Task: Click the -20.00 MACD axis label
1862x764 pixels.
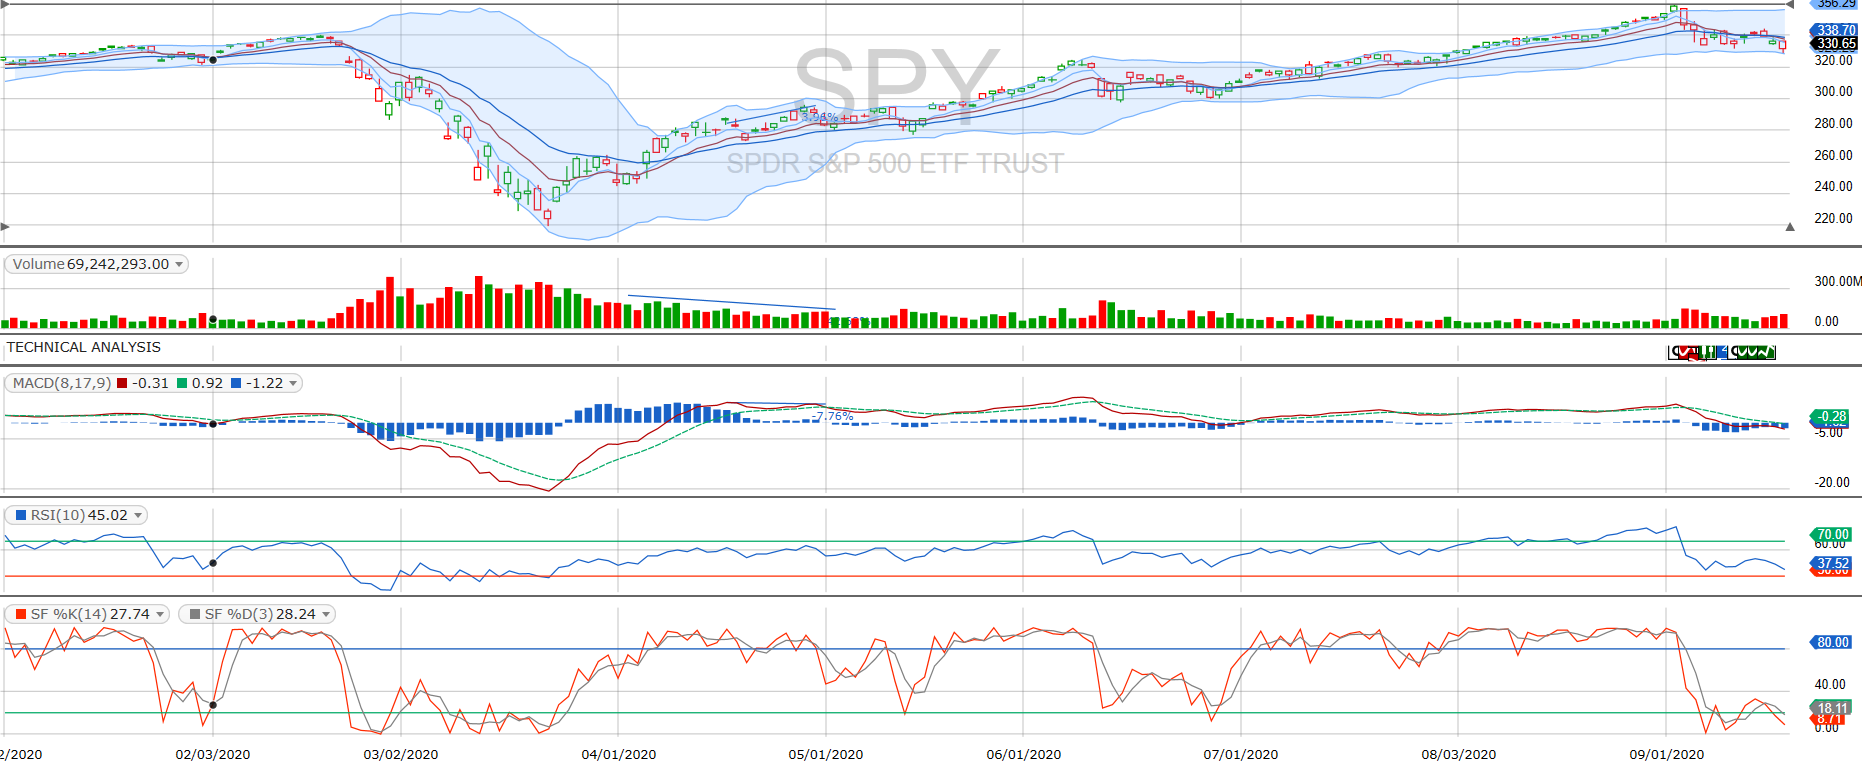Action: click(x=1834, y=482)
